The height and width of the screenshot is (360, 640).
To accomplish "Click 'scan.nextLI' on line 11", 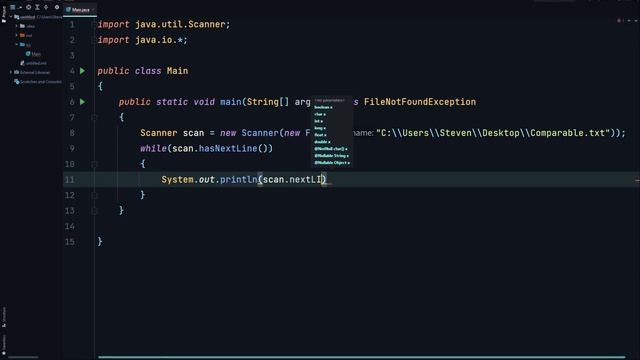I will tap(292, 179).
